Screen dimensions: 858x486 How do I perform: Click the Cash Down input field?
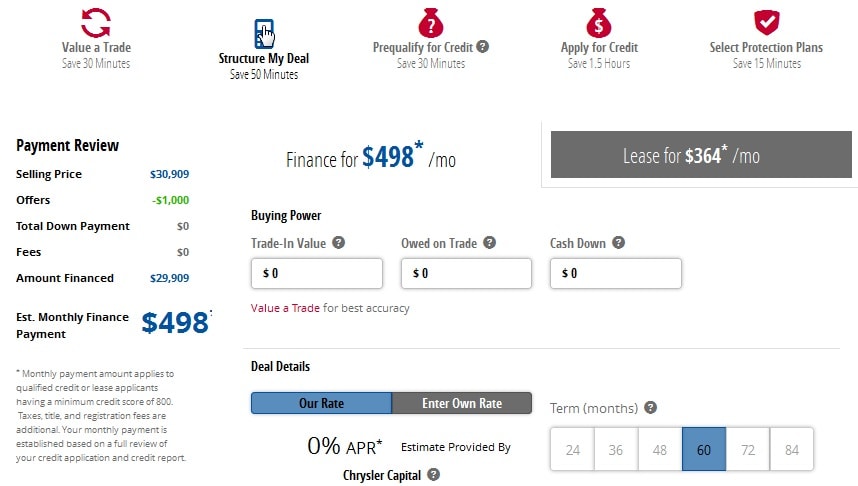pyautogui.click(x=616, y=273)
